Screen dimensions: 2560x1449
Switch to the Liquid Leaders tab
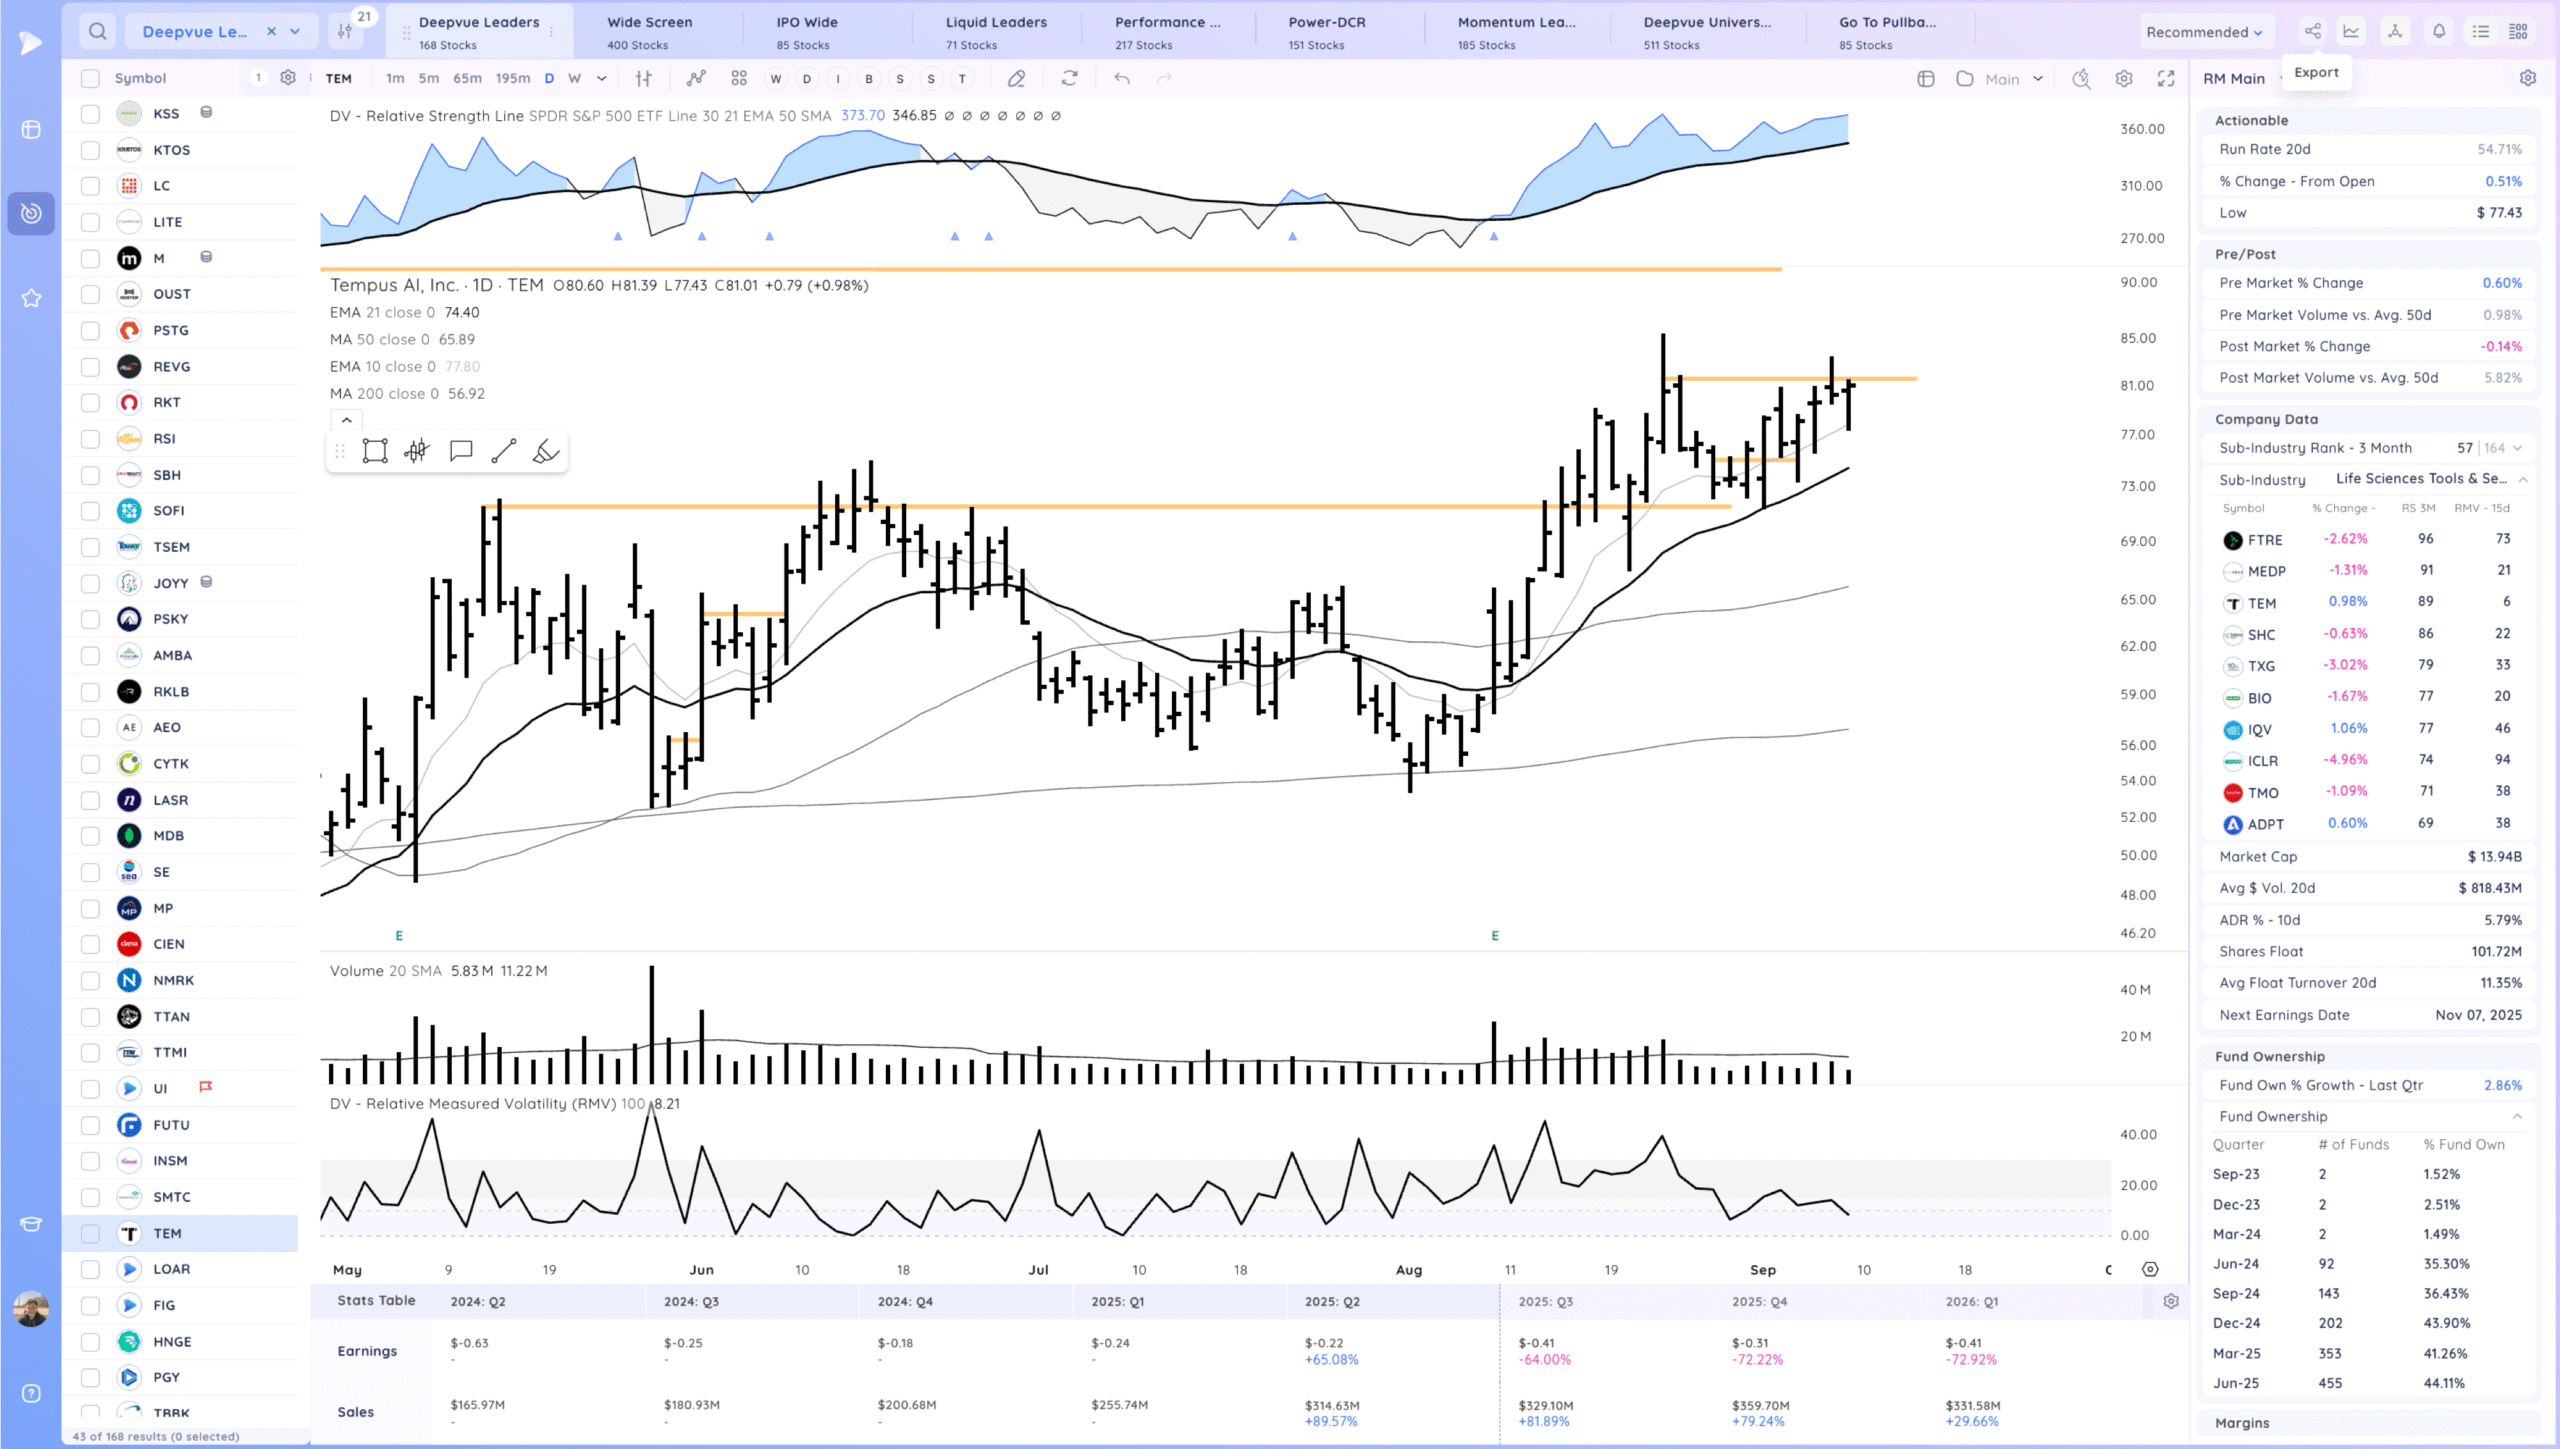pos(996,32)
